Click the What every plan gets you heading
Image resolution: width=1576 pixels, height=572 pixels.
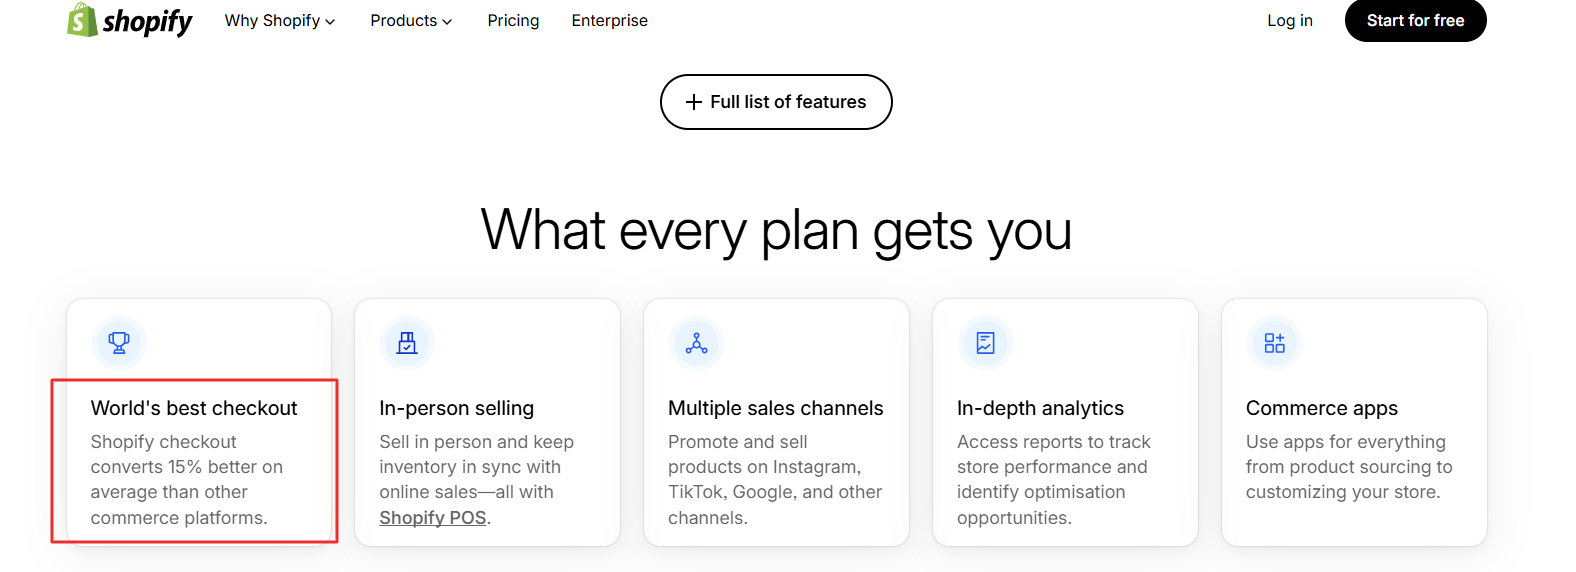pyautogui.click(x=776, y=231)
